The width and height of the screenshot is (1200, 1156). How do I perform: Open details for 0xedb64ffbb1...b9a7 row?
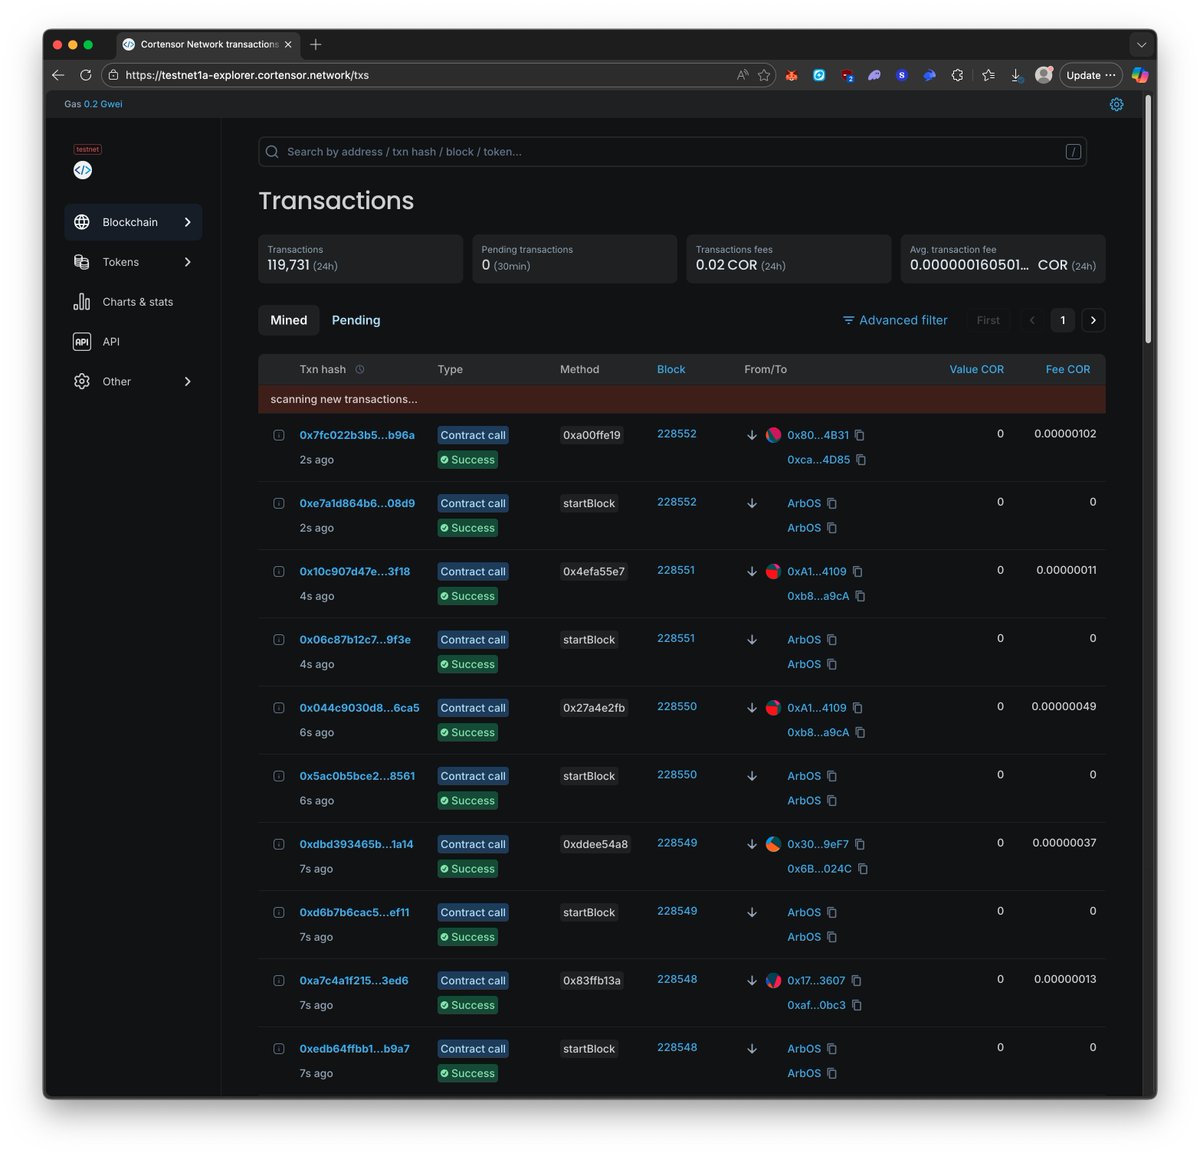pos(279,1049)
